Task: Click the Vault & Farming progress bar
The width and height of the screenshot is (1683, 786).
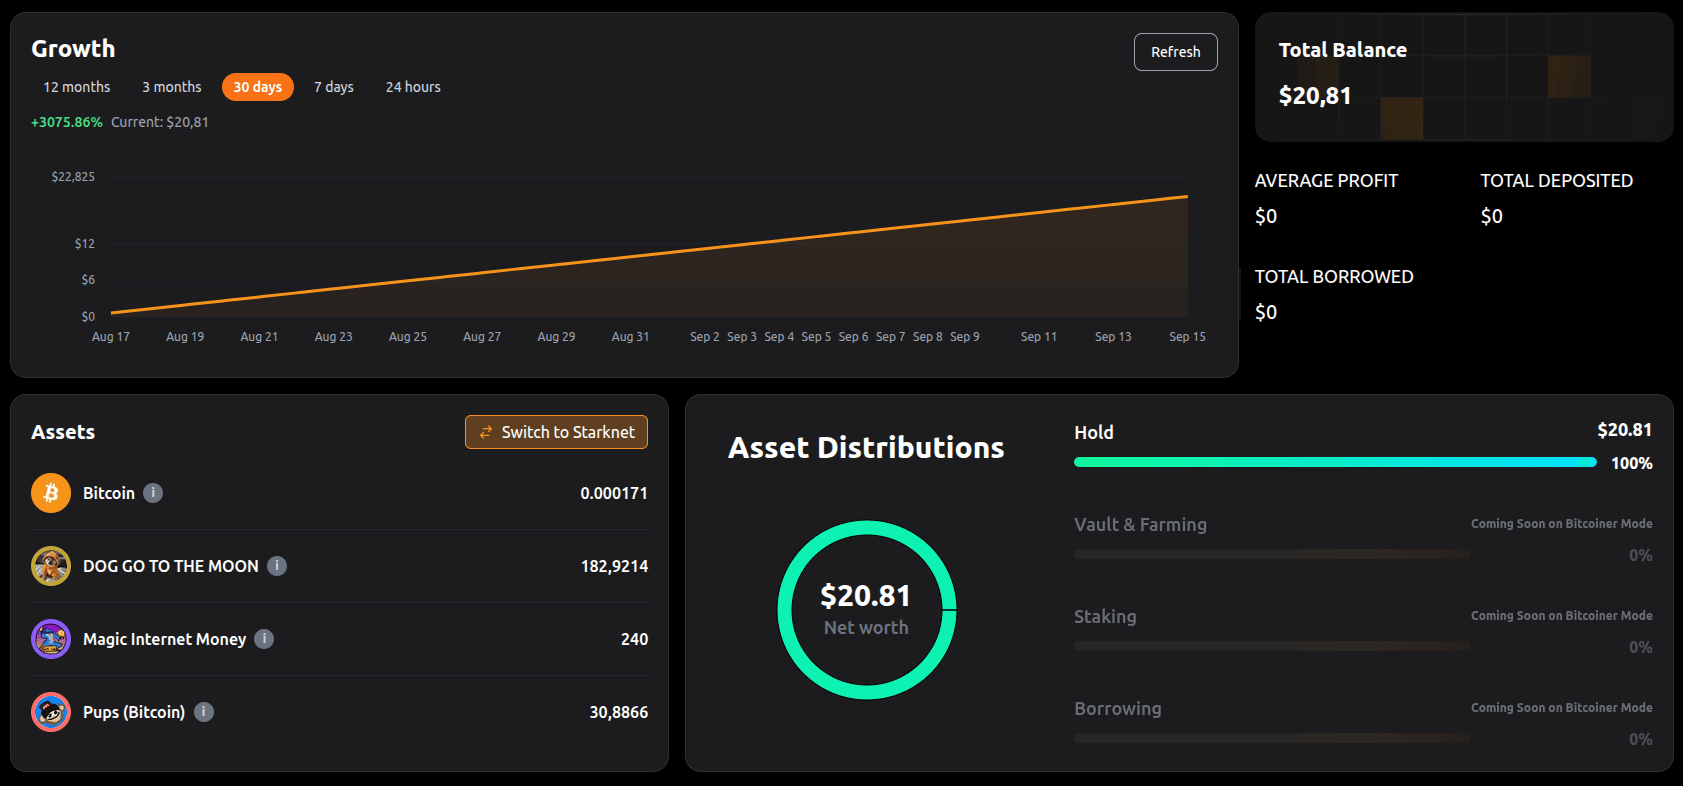Action: 1272,554
